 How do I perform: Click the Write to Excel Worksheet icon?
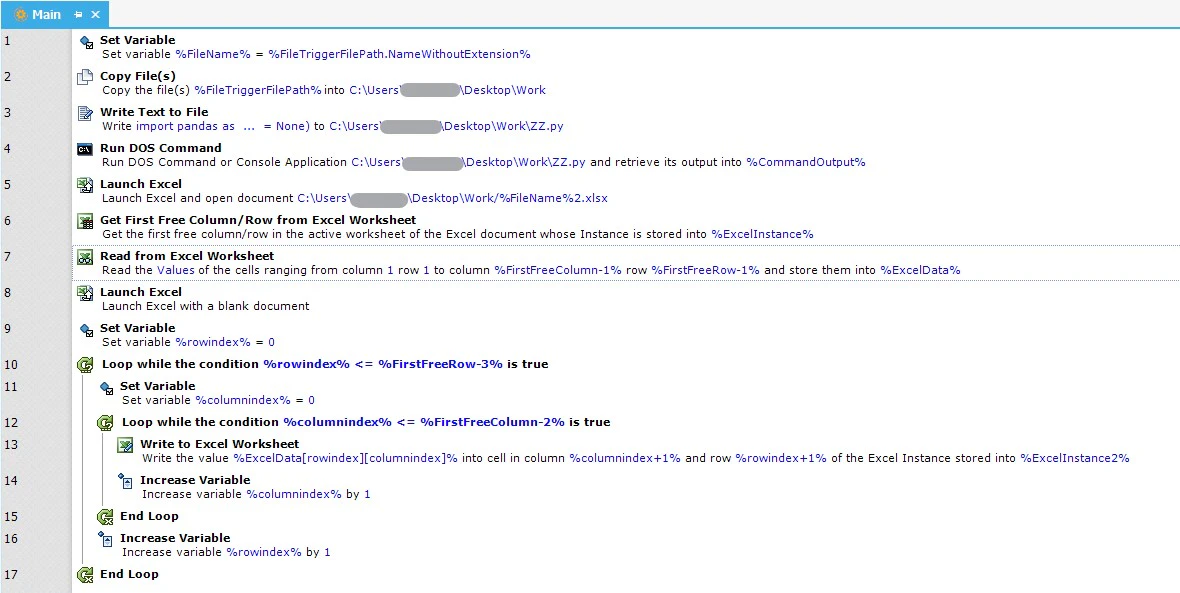[x=125, y=446]
